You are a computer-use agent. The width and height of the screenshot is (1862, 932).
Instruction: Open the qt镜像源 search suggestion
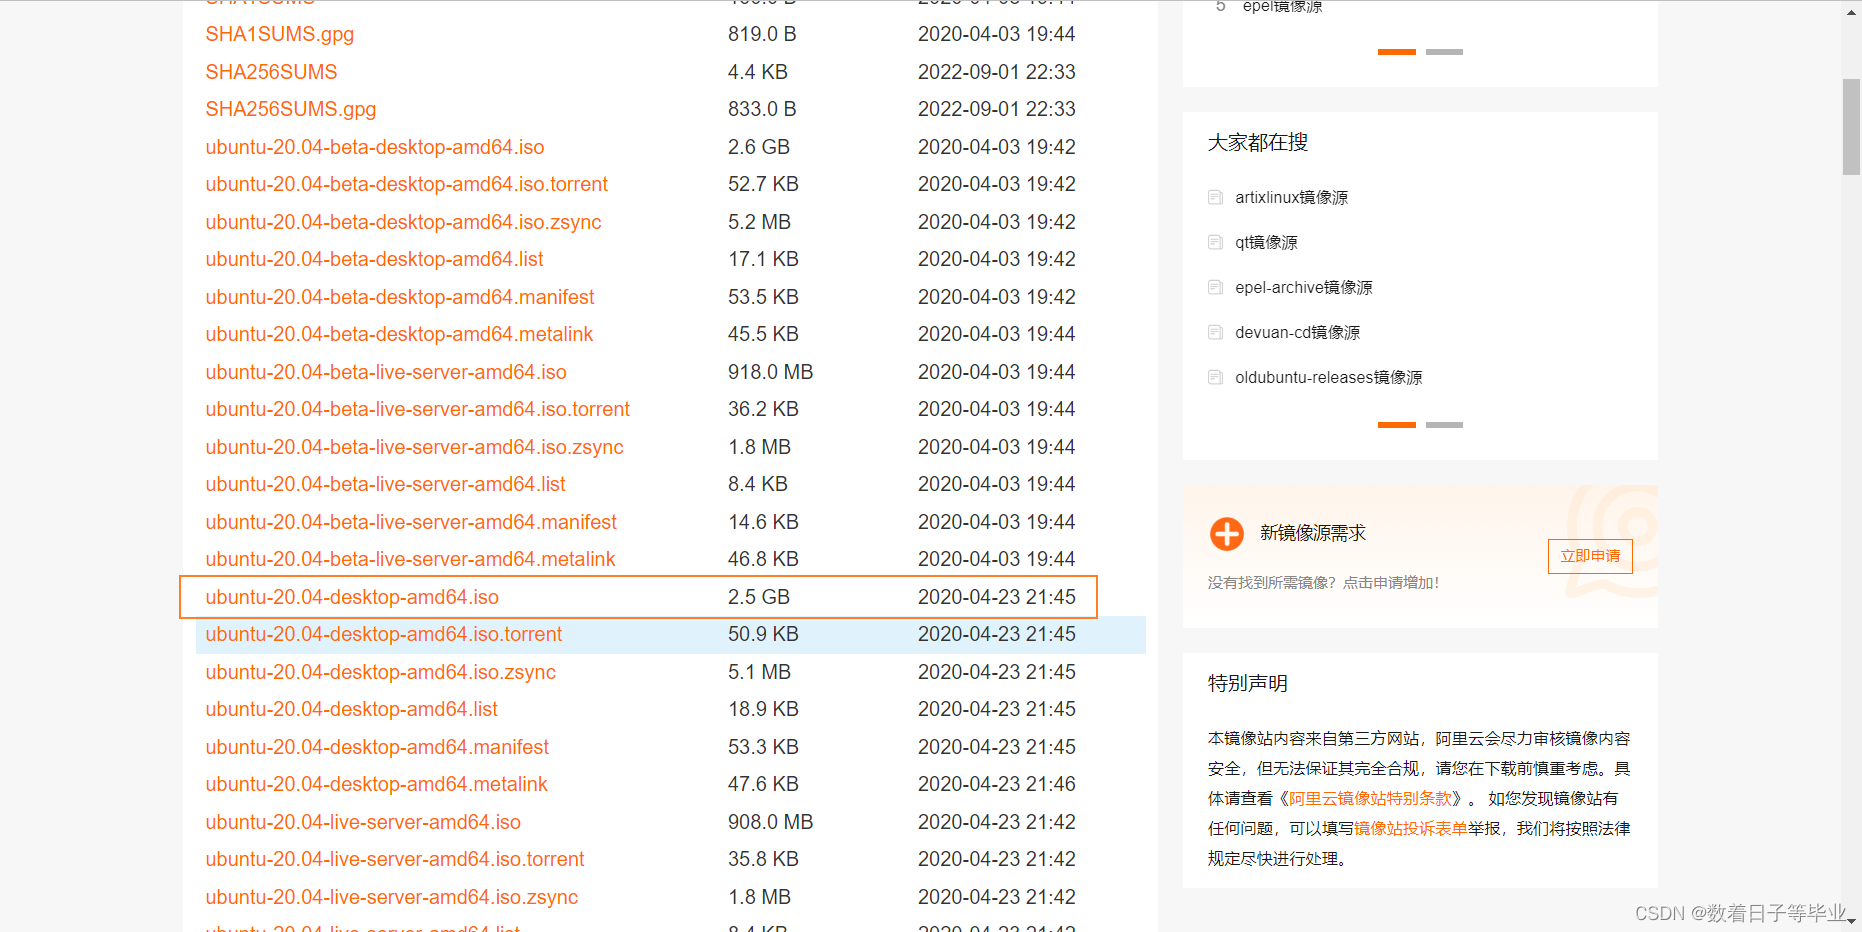pos(1266,242)
